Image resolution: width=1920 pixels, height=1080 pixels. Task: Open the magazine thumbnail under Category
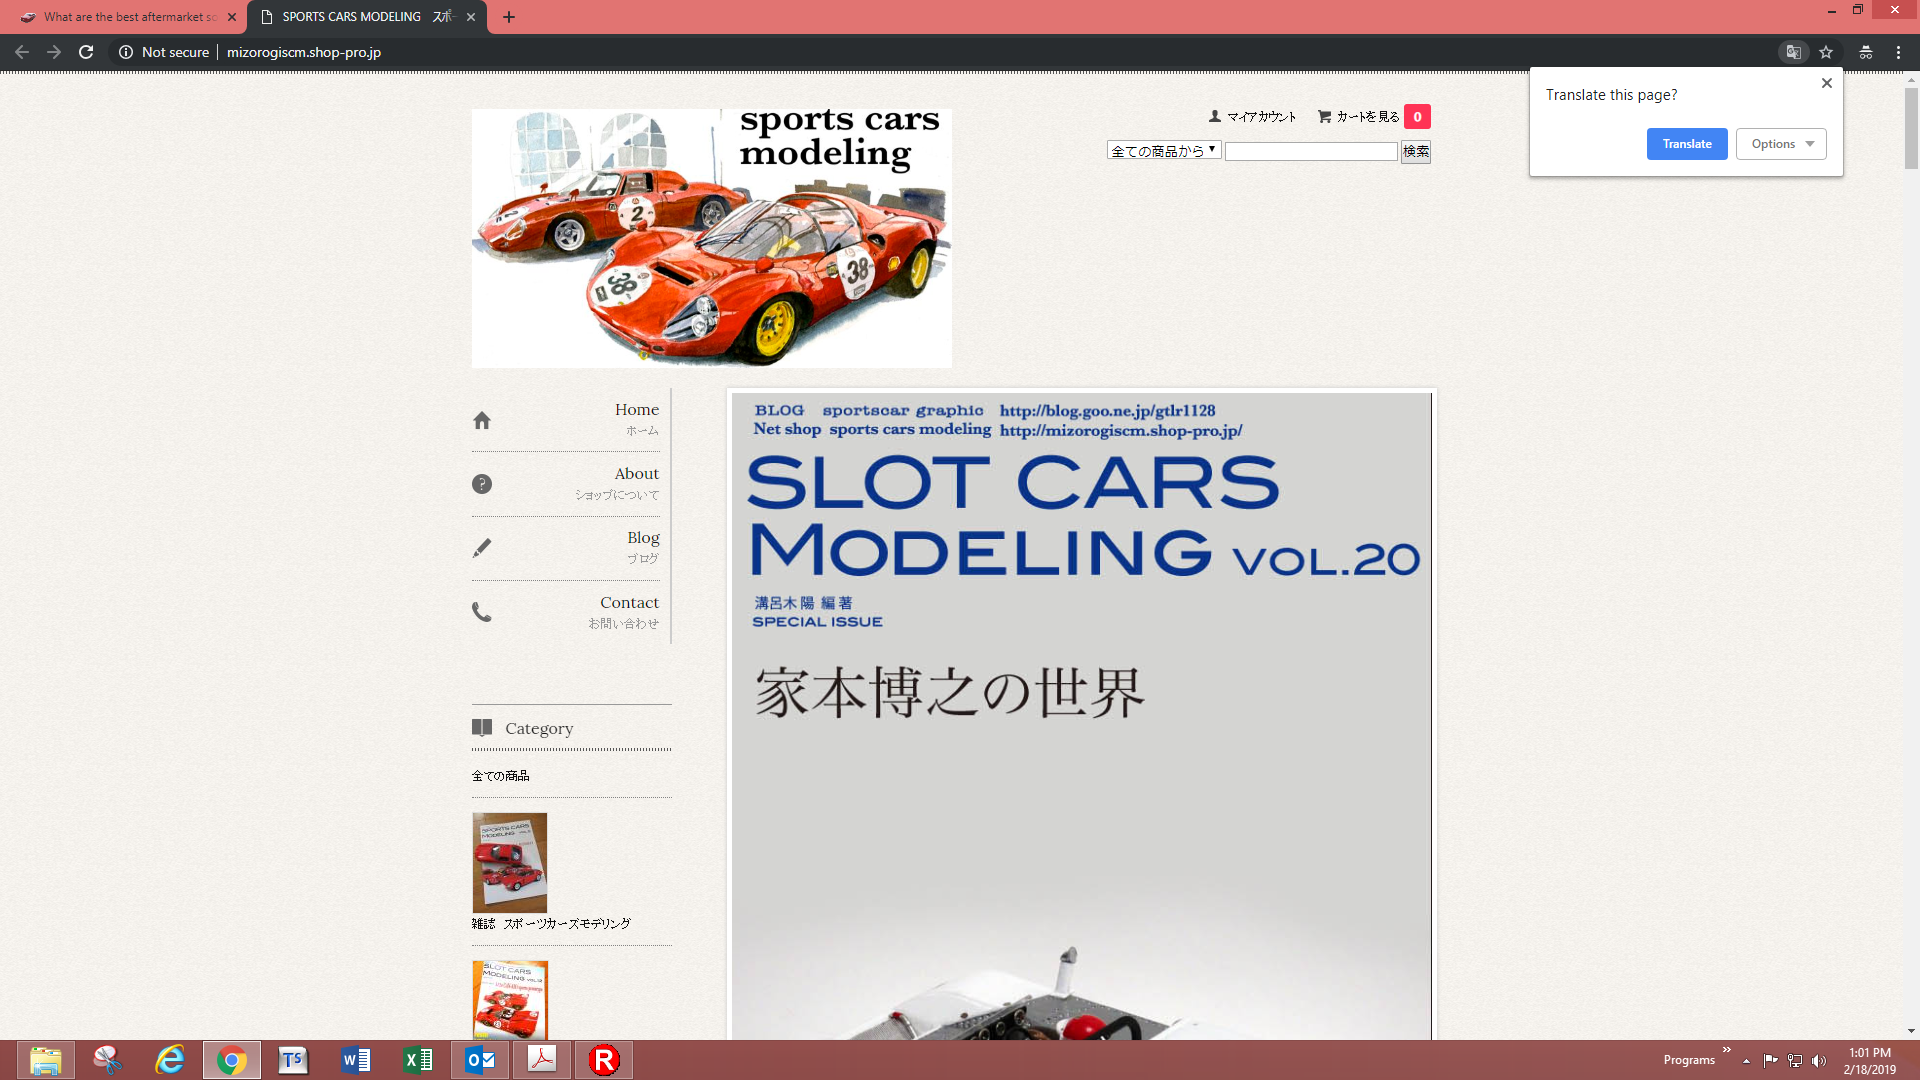tap(509, 862)
